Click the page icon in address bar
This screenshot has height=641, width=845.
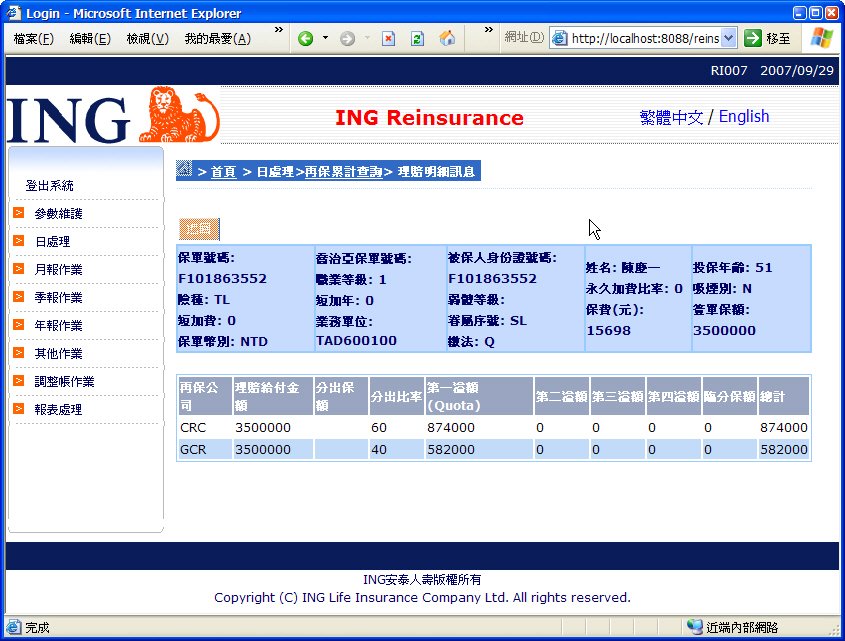click(x=560, y=38)
